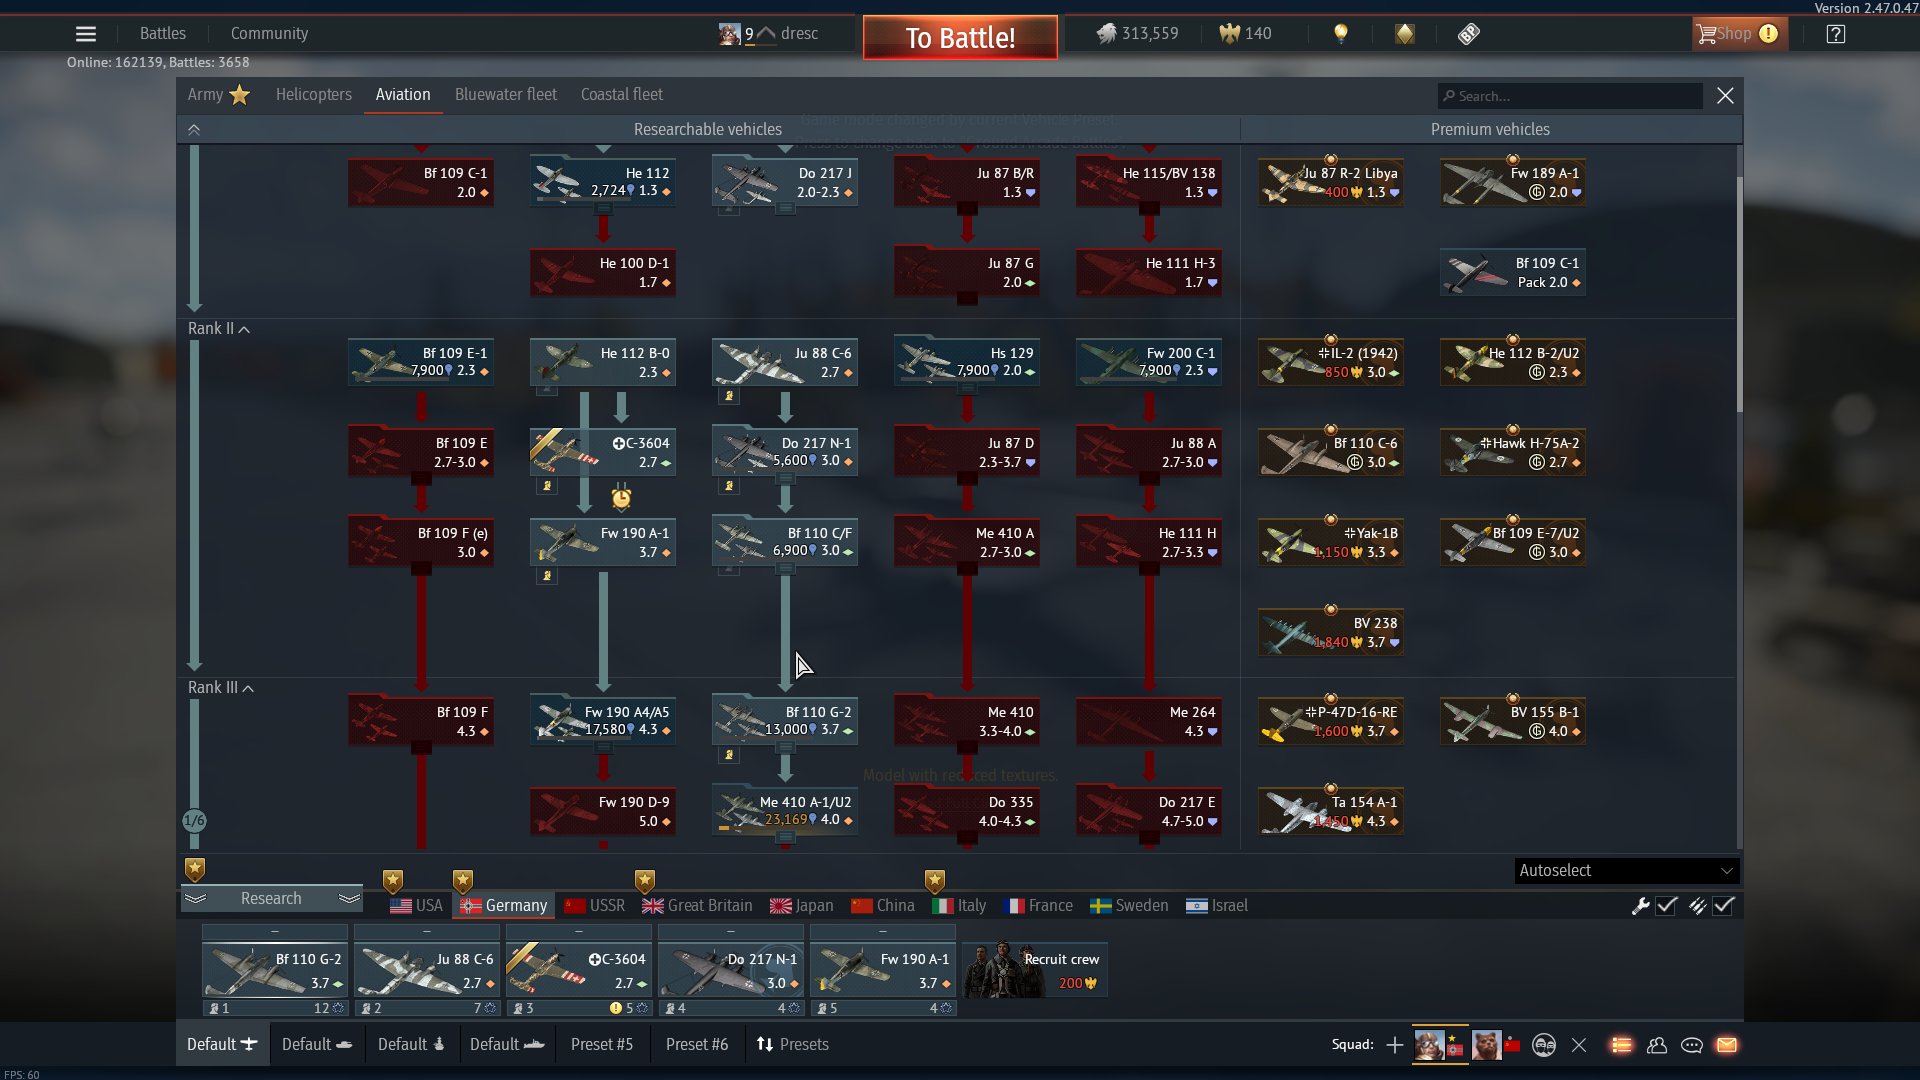Select Japan nation
The width and height of the screenshot is (1920, 1080).
(801, 906)
